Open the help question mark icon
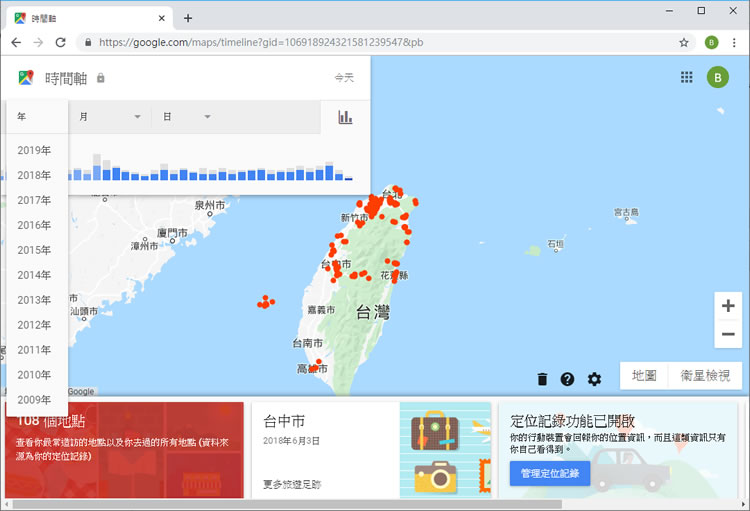 pos(568,379)
